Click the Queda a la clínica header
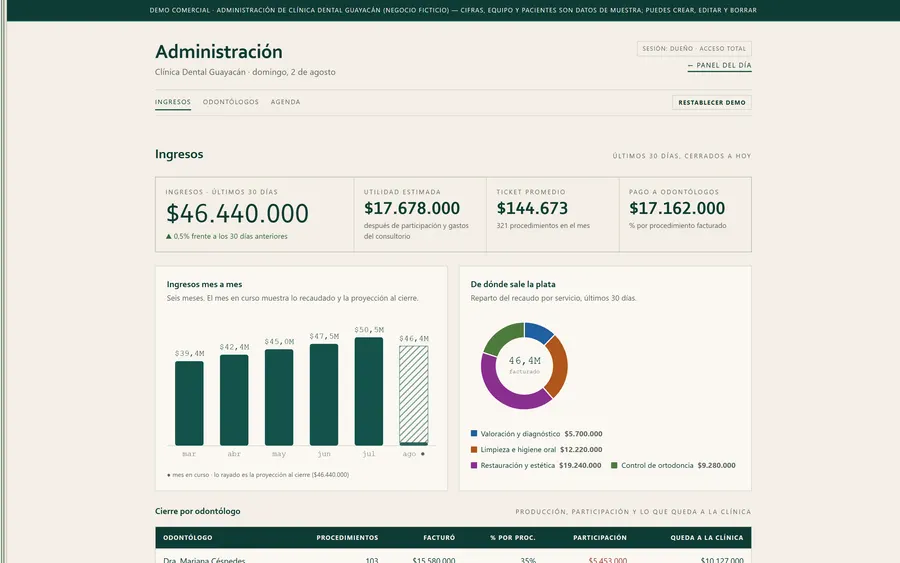Screen dimensions: 900x563 (x=707, y=538)
